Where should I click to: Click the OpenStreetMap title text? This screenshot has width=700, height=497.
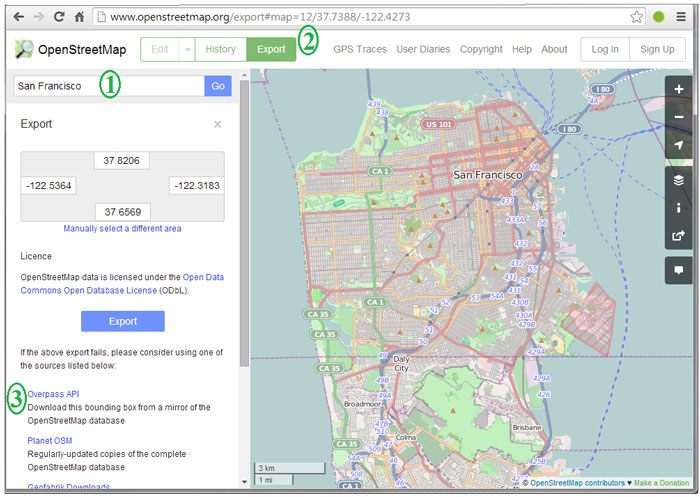(82, 50)
